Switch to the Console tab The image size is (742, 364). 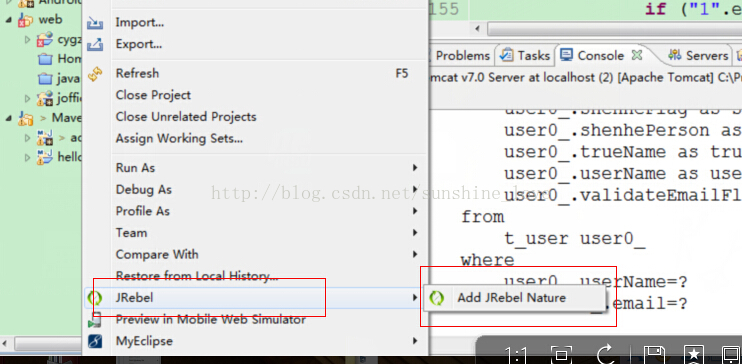pos(601,55)
